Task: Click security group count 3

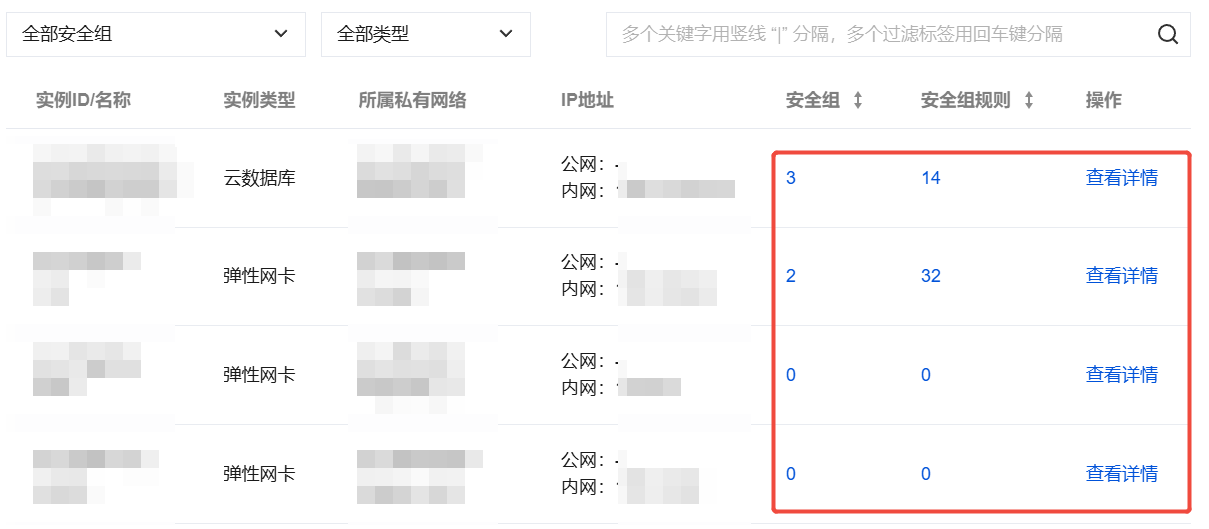Action: [791, 178]
